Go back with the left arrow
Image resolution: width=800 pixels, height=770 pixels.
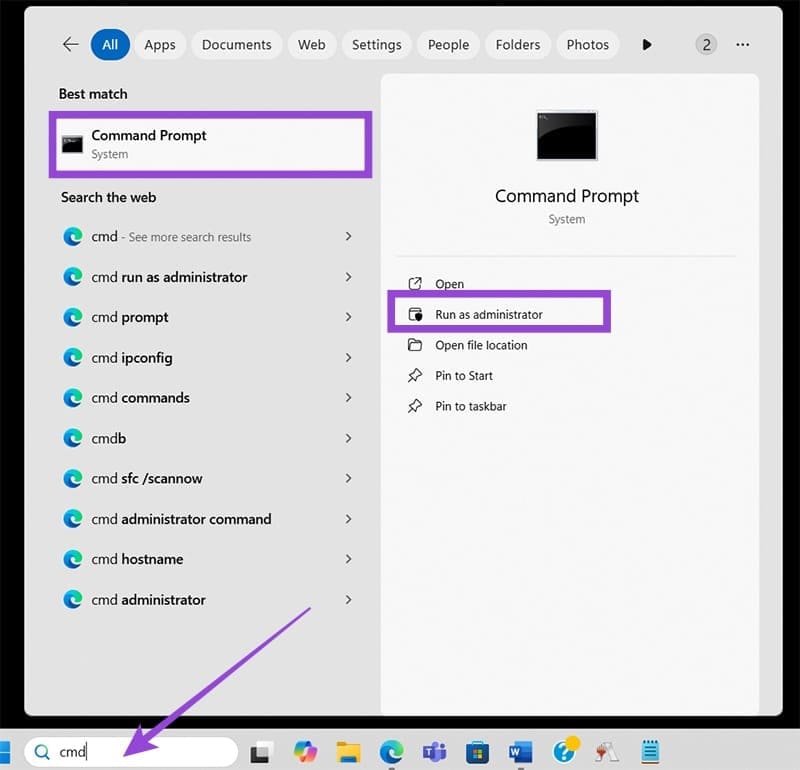[x=70, y=44]
